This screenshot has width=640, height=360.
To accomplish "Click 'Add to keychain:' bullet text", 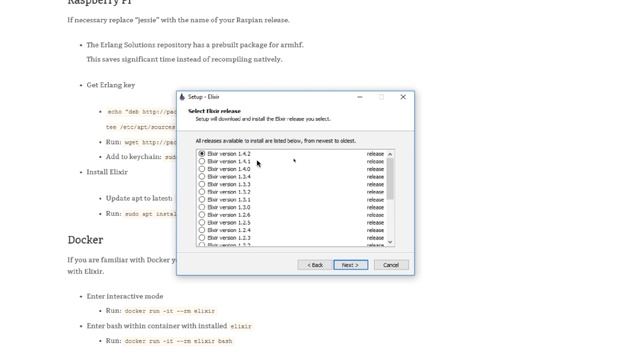I will 133,157.
